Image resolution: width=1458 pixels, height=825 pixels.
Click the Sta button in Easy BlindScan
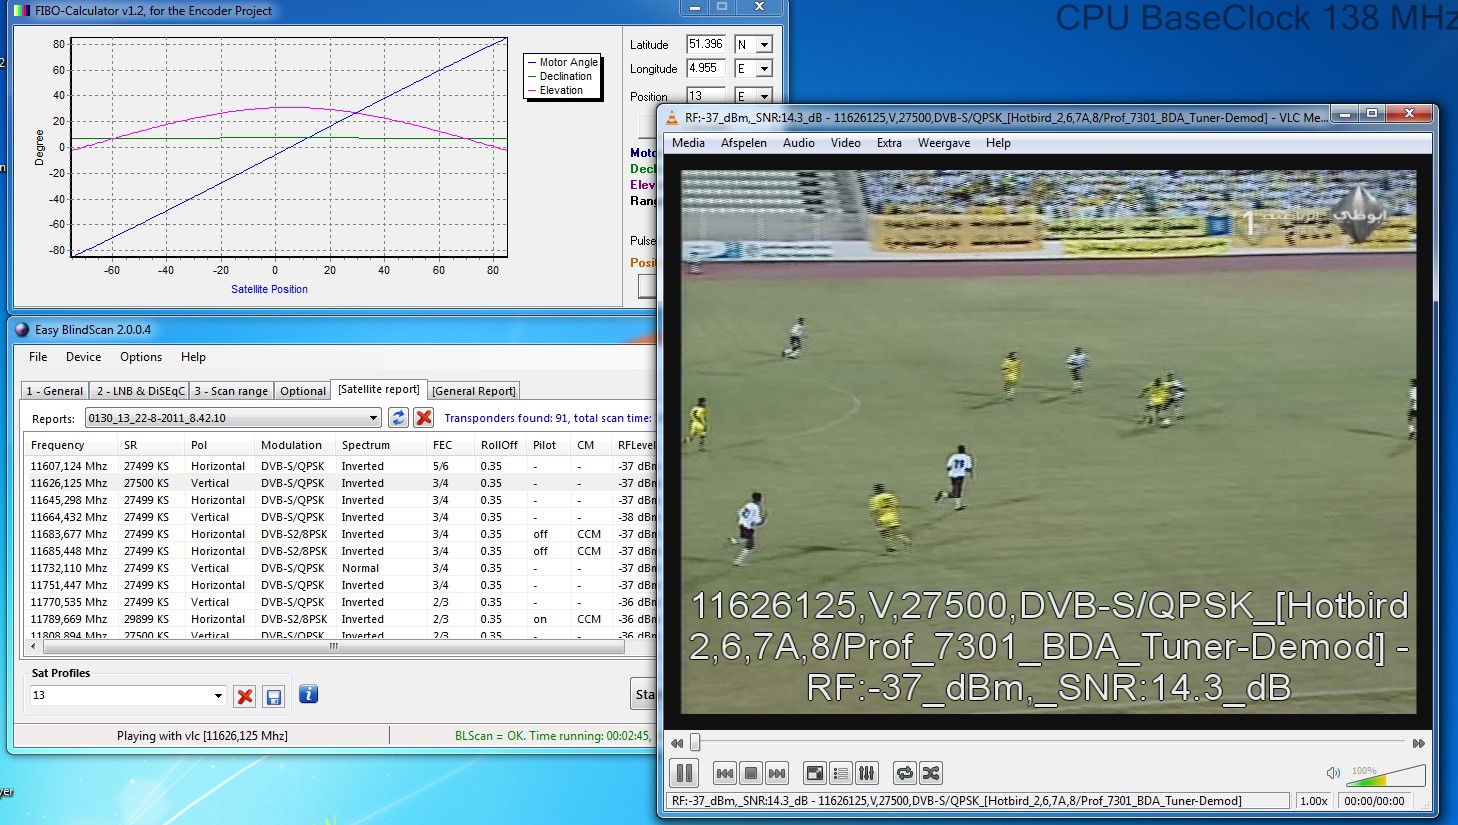[x=643, y=694]
